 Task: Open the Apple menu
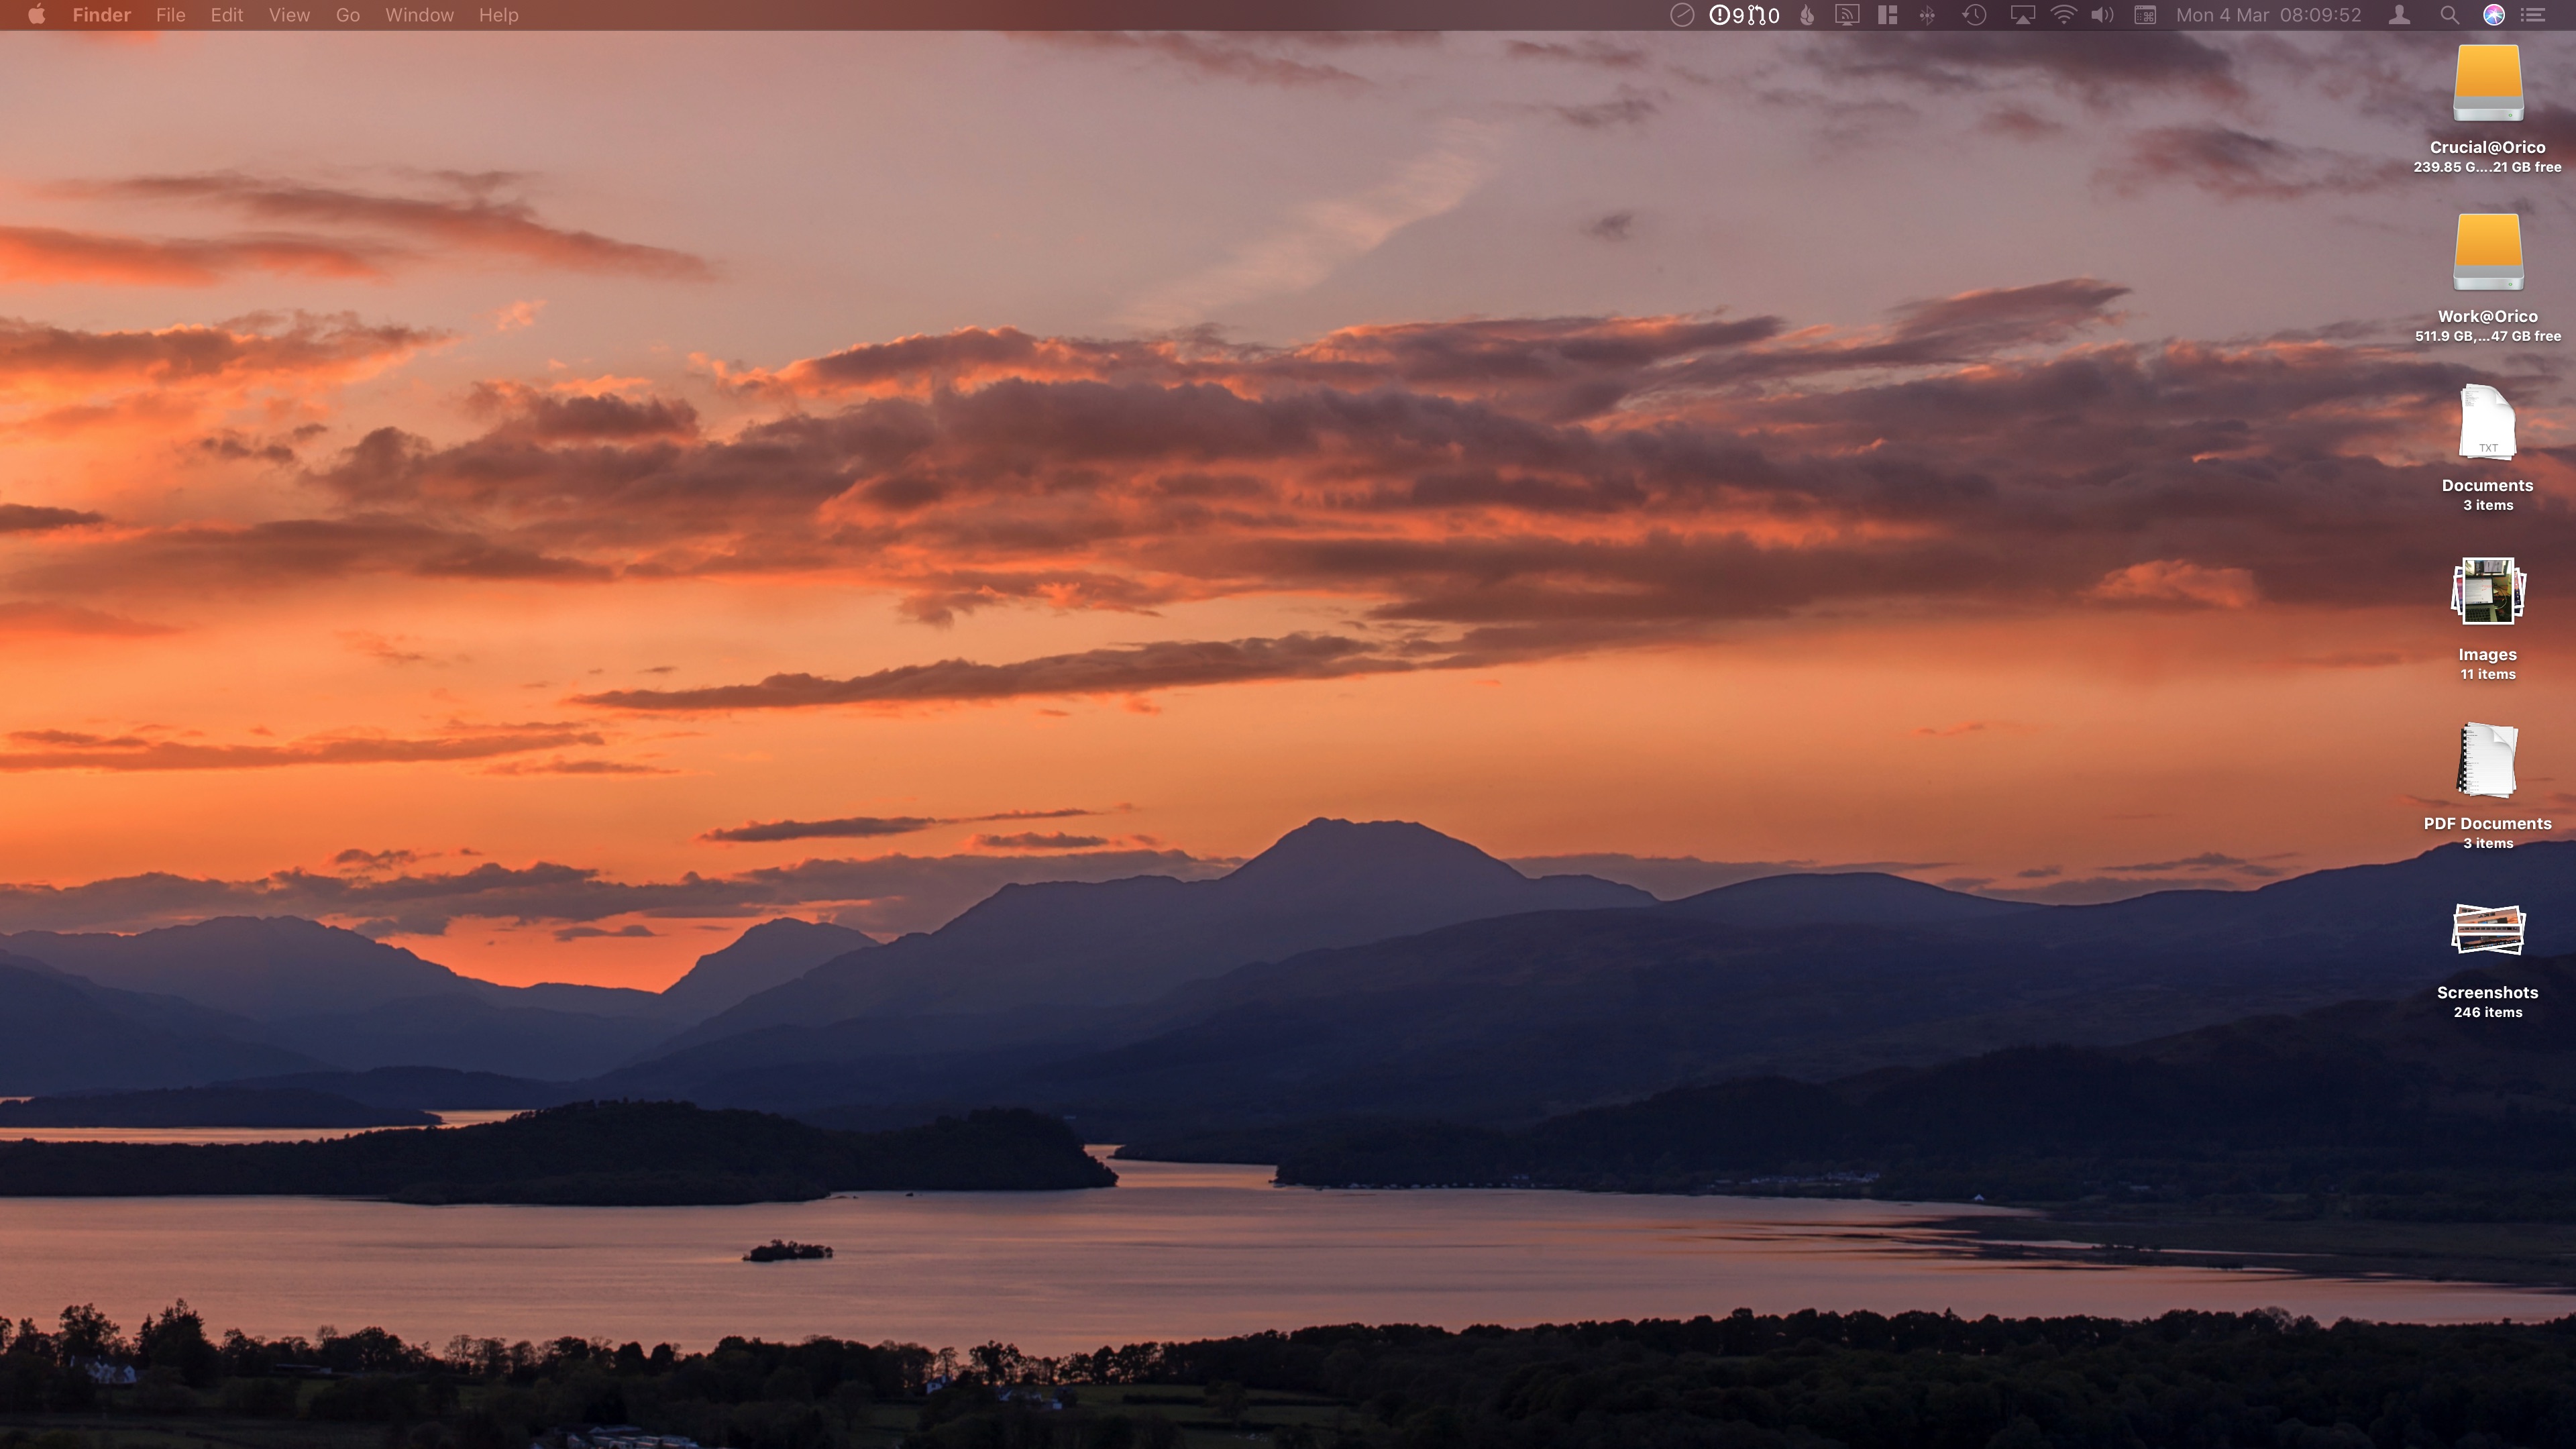[x=36, y=15]
